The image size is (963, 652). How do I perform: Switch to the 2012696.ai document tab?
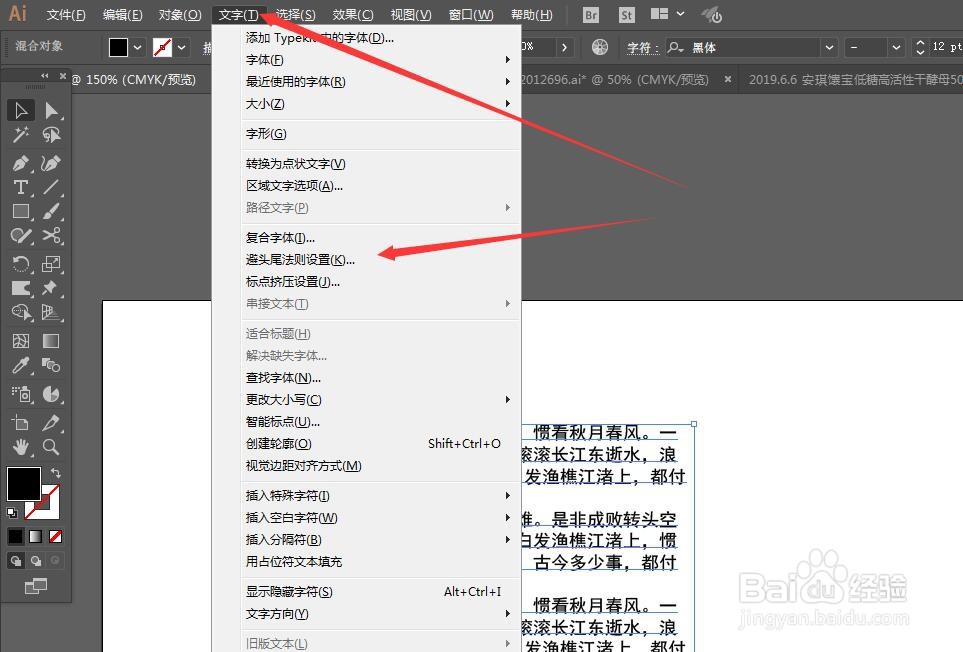[x=615, y=80]
